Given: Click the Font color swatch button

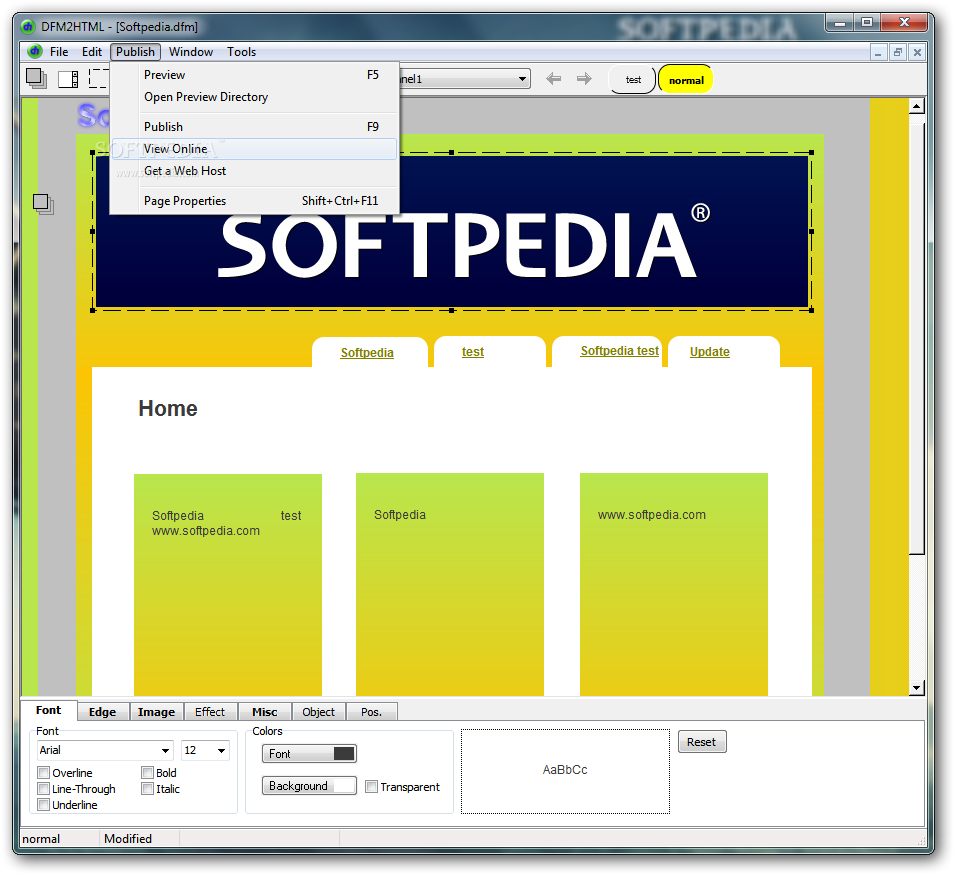Looking at the screenshot, I should click(x=309, y=754).
